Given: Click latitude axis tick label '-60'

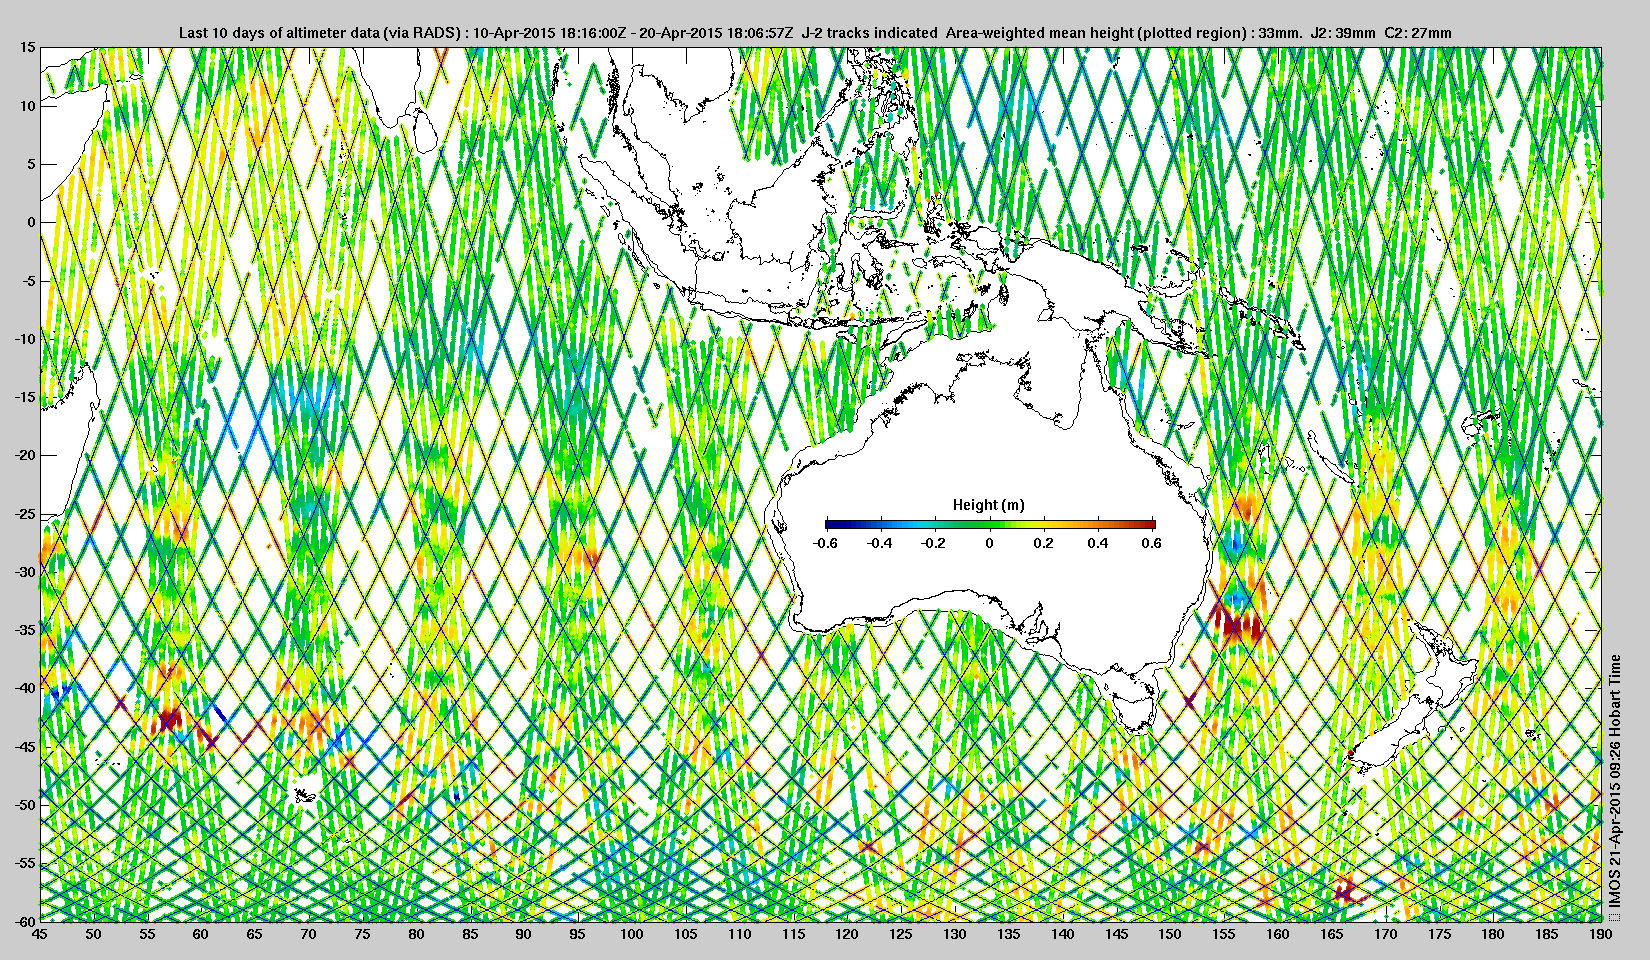Looking at the screenshot, I should point(24,921).
